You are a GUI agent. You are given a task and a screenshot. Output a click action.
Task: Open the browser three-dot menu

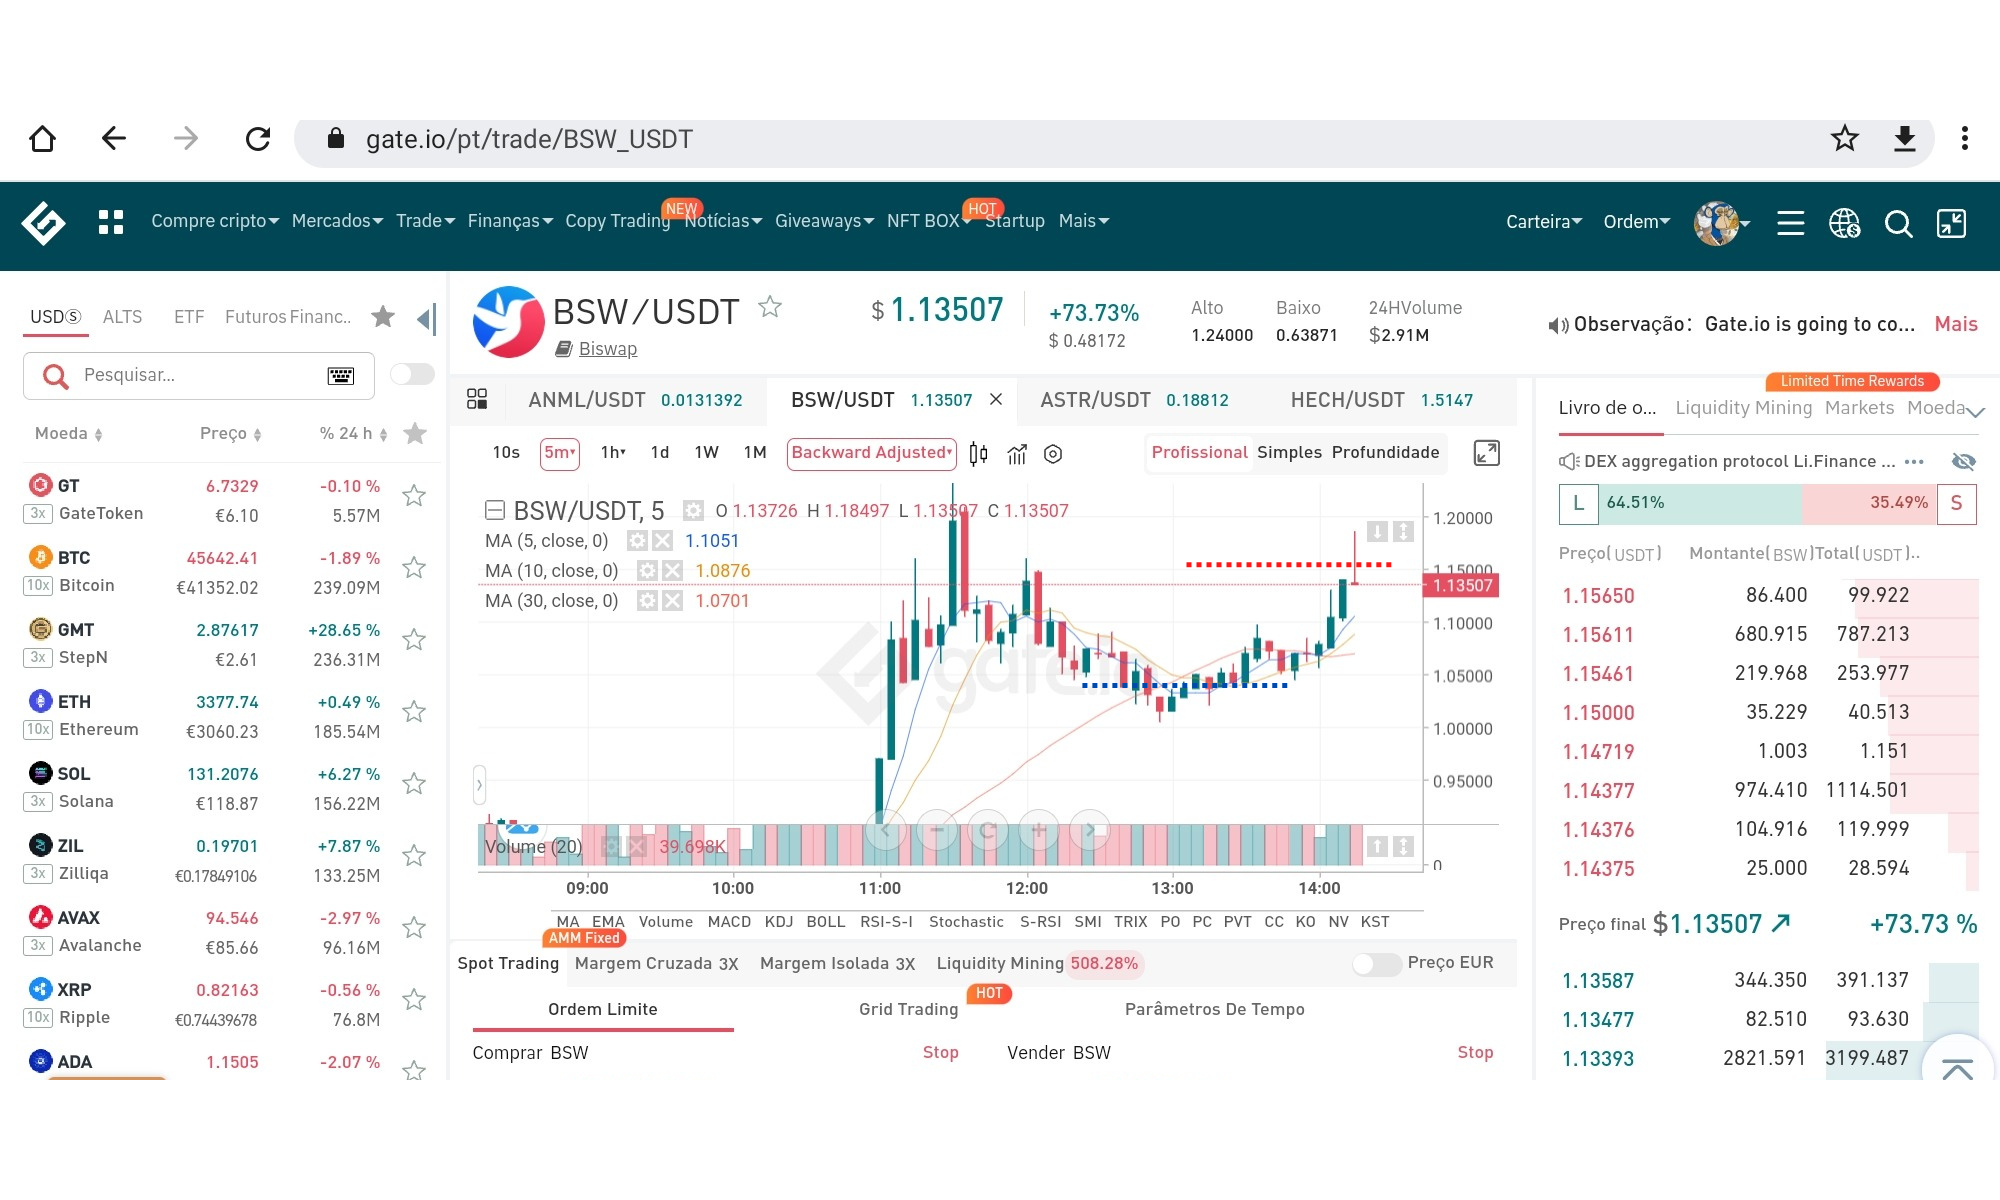[1965, 139]
